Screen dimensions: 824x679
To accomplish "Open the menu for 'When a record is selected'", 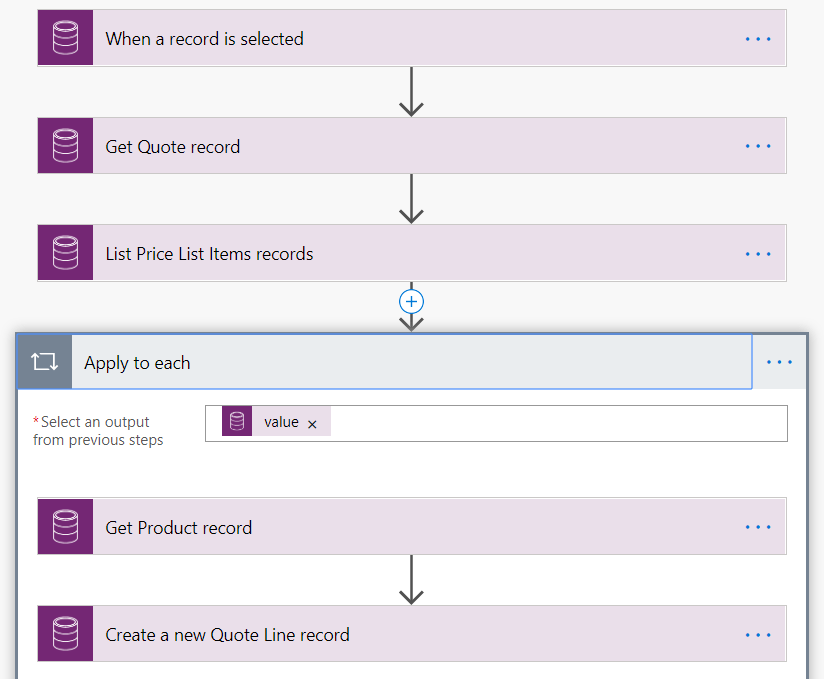I will point(758,39).
